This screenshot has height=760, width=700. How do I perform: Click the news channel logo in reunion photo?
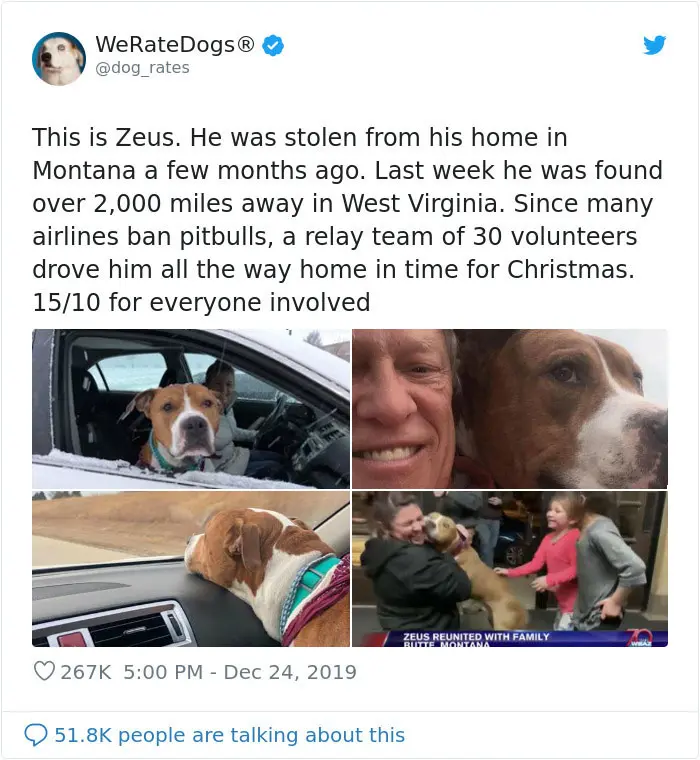coord(640,638)
